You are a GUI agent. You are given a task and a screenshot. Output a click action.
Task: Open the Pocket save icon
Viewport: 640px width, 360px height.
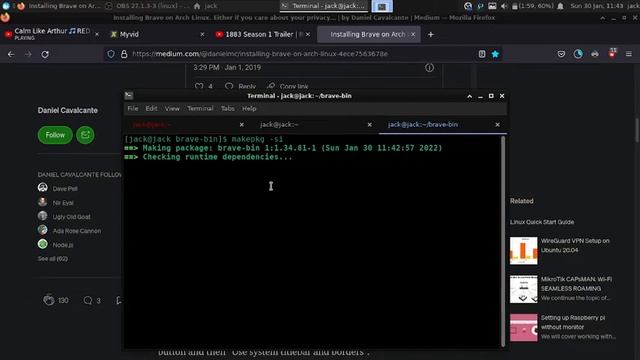(561, 54)
